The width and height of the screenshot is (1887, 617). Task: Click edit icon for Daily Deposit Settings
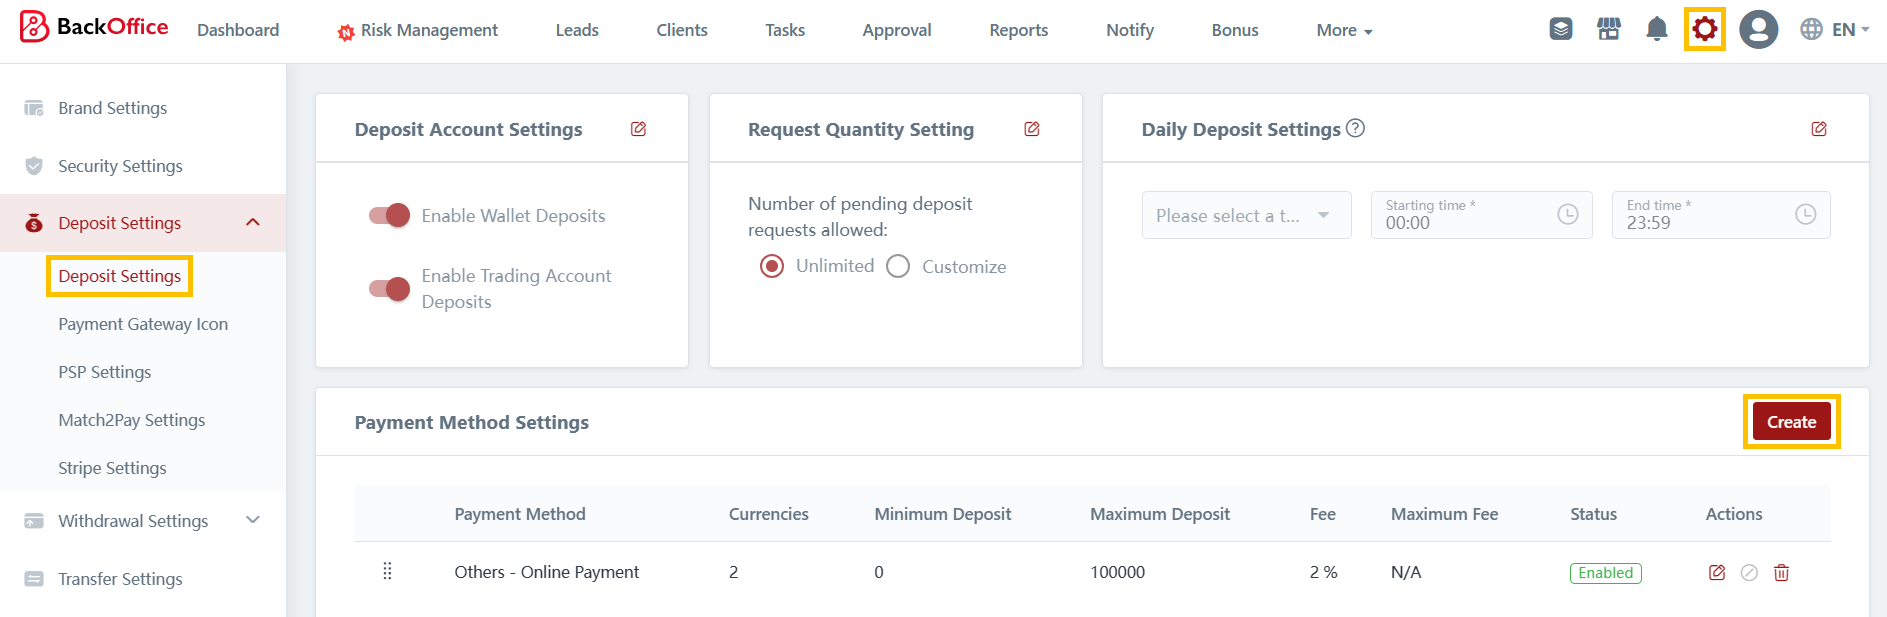point(1818,129)
